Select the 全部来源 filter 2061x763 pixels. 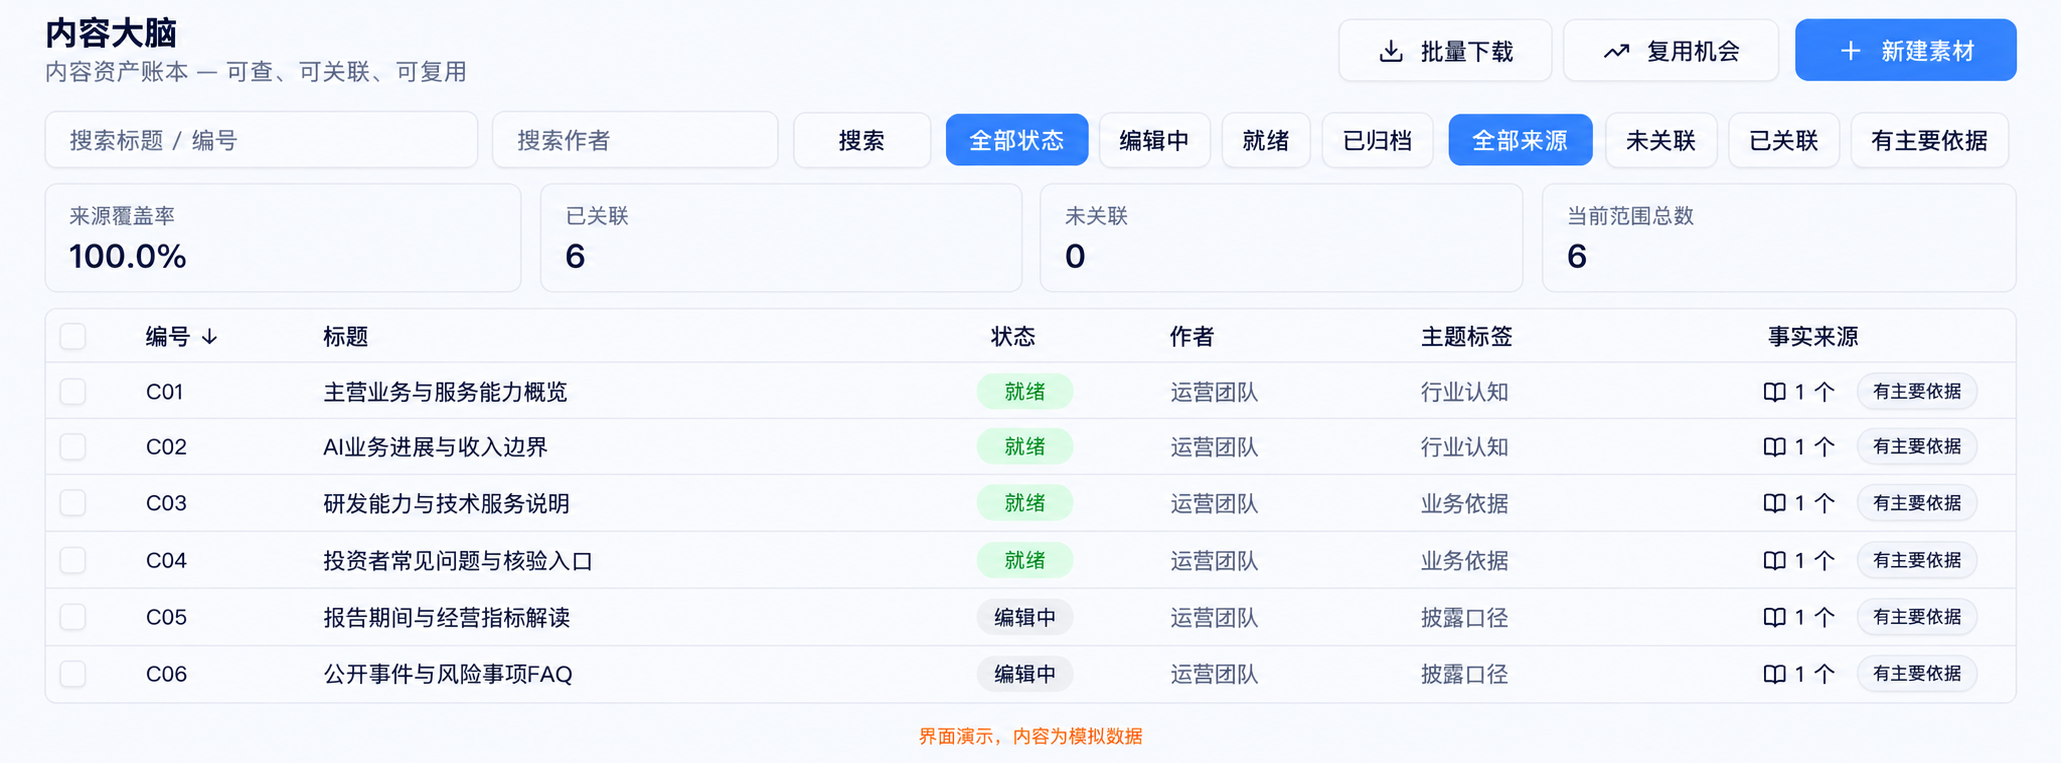coord(1520,140)
